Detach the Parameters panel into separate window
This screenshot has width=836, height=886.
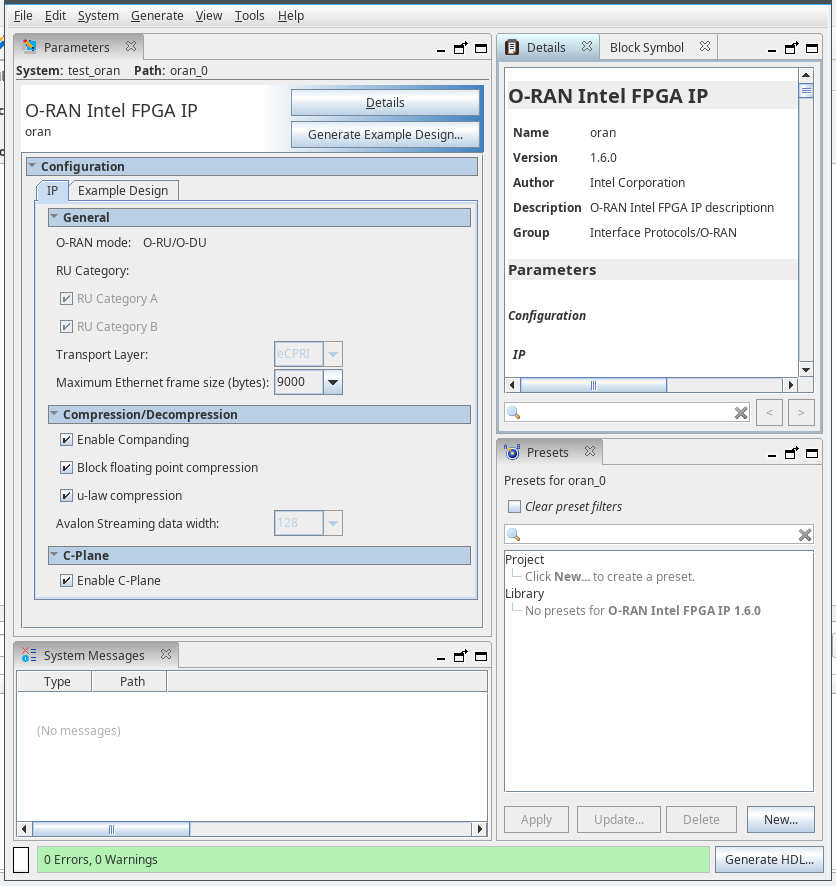click(461, 48)
